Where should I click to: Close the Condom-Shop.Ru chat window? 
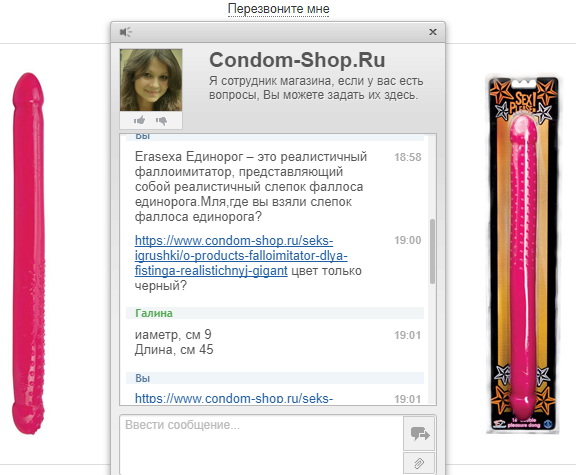[433, 32]
